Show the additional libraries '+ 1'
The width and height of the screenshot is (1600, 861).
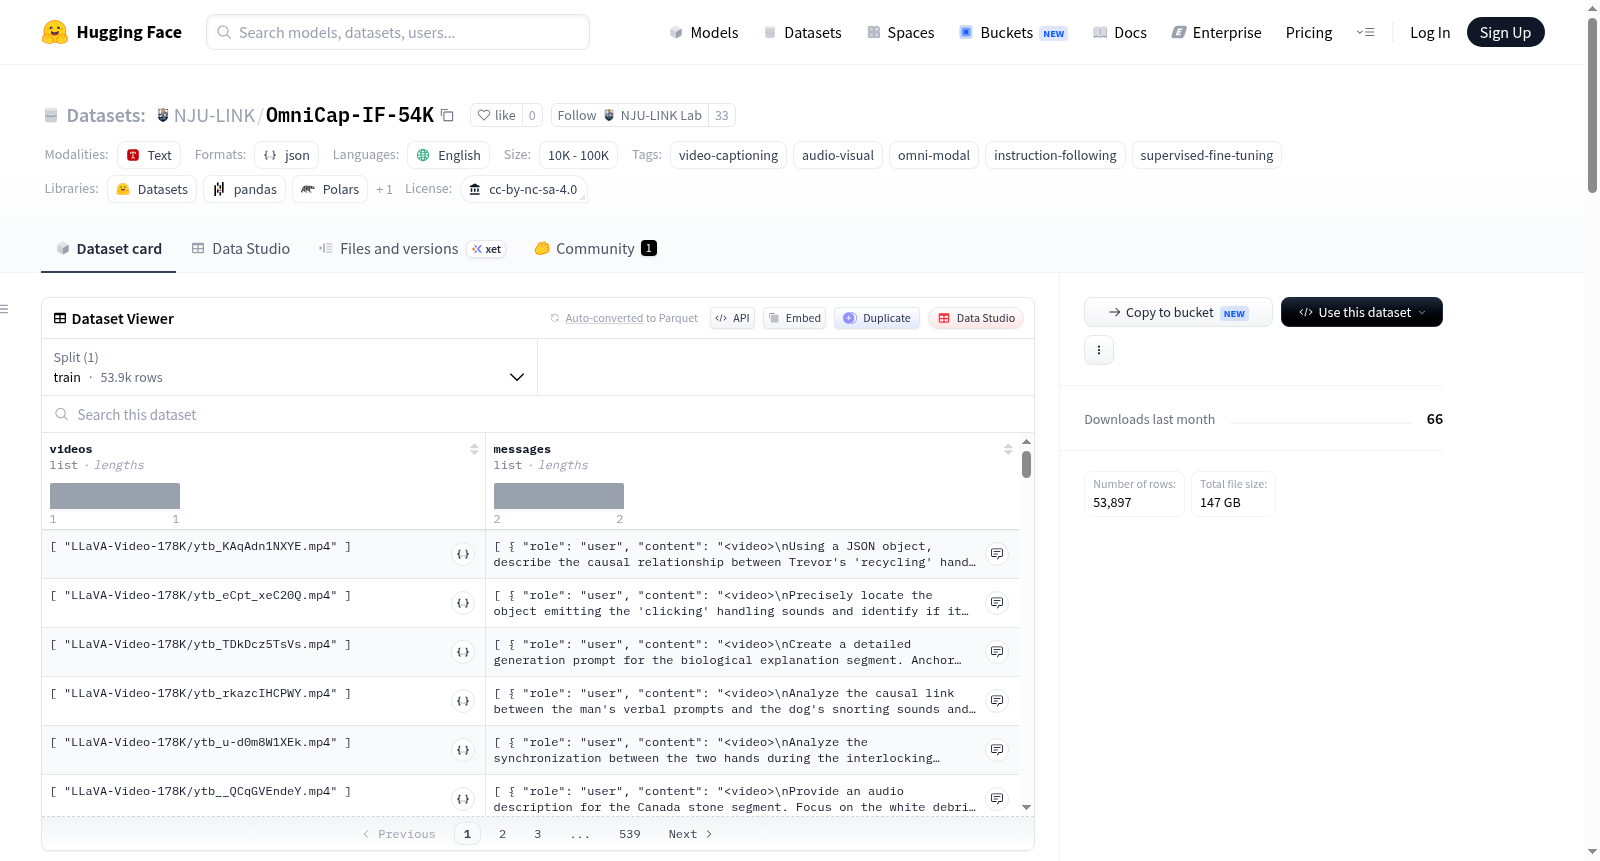384,189
